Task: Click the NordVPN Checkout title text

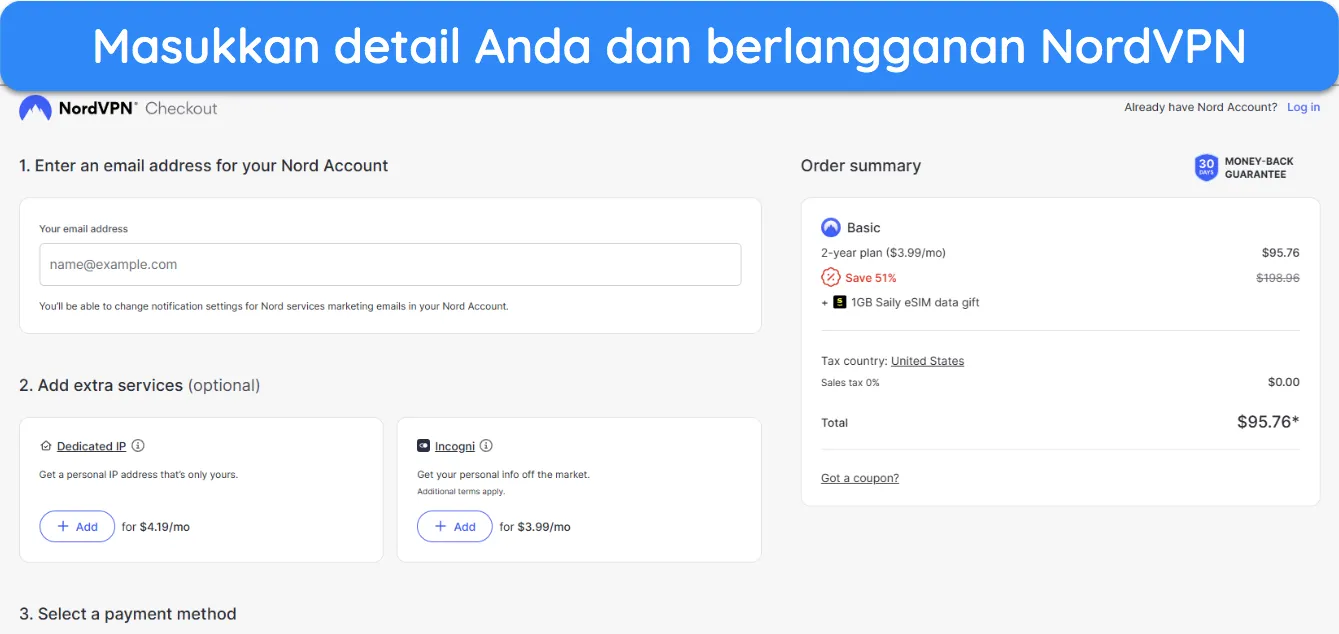Action: (138, 108)
